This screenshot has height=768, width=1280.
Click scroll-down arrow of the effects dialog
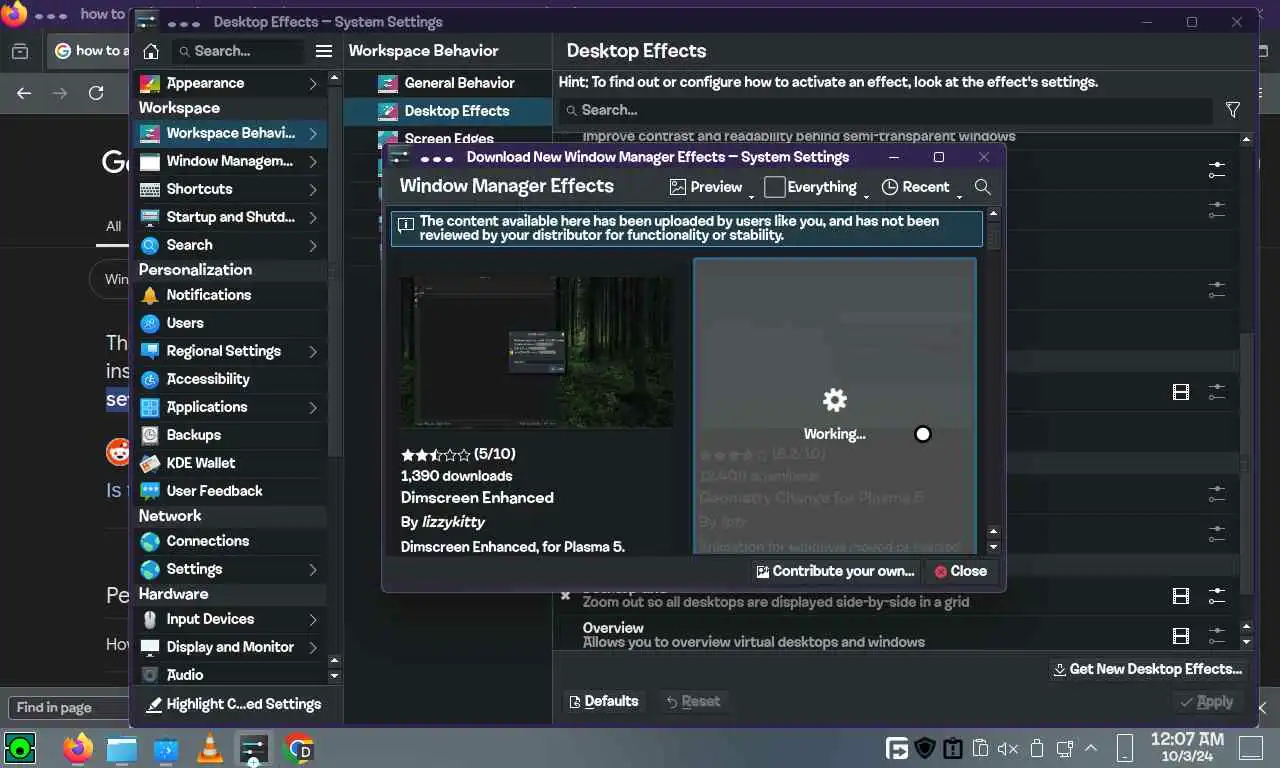coord(993,547)
